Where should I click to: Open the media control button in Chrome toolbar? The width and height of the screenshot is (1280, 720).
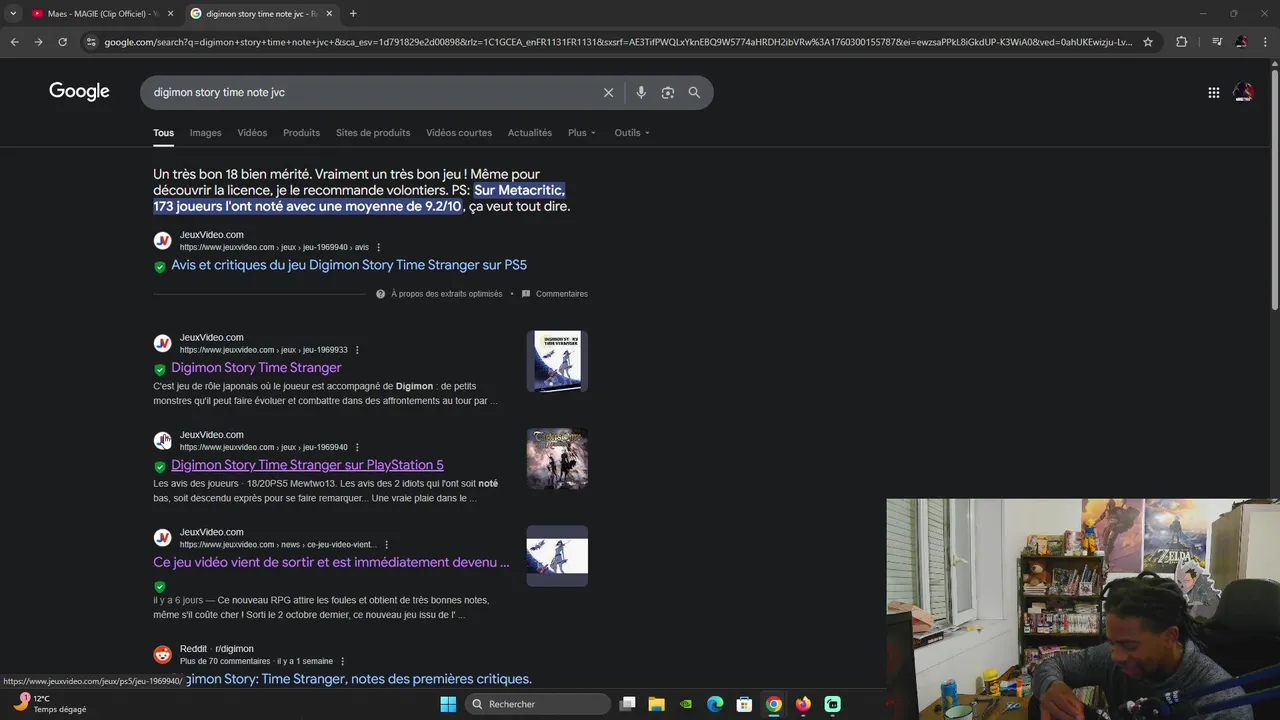pos(1217,42)
